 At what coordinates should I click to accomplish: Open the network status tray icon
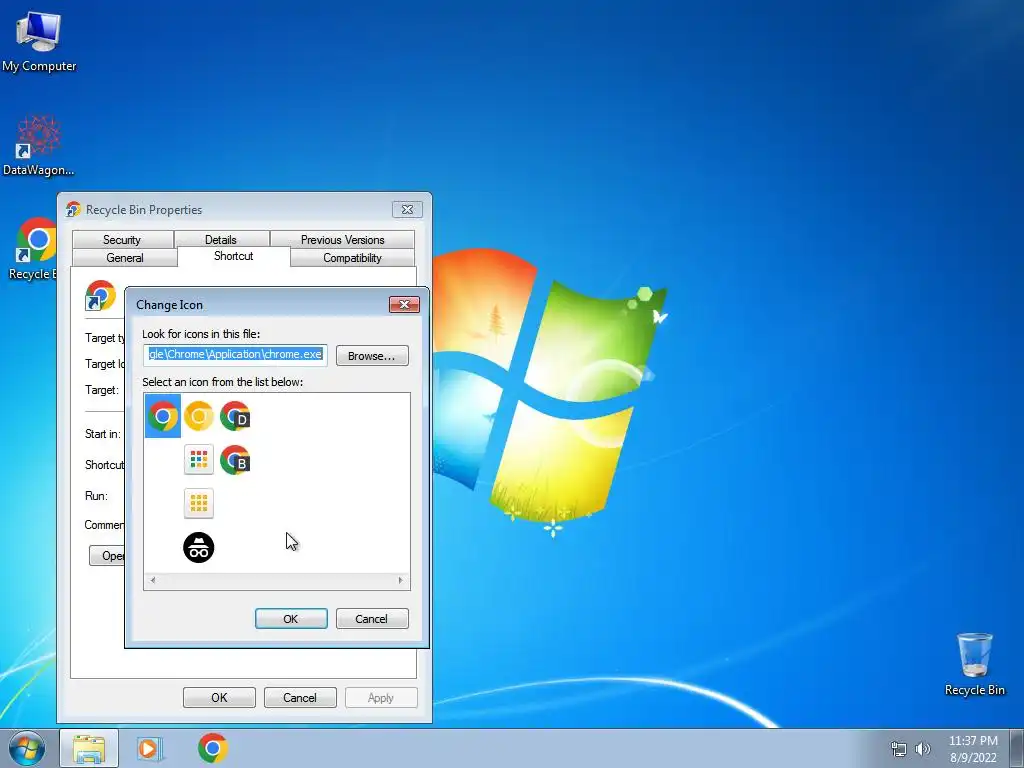click(x=899, y=749)
